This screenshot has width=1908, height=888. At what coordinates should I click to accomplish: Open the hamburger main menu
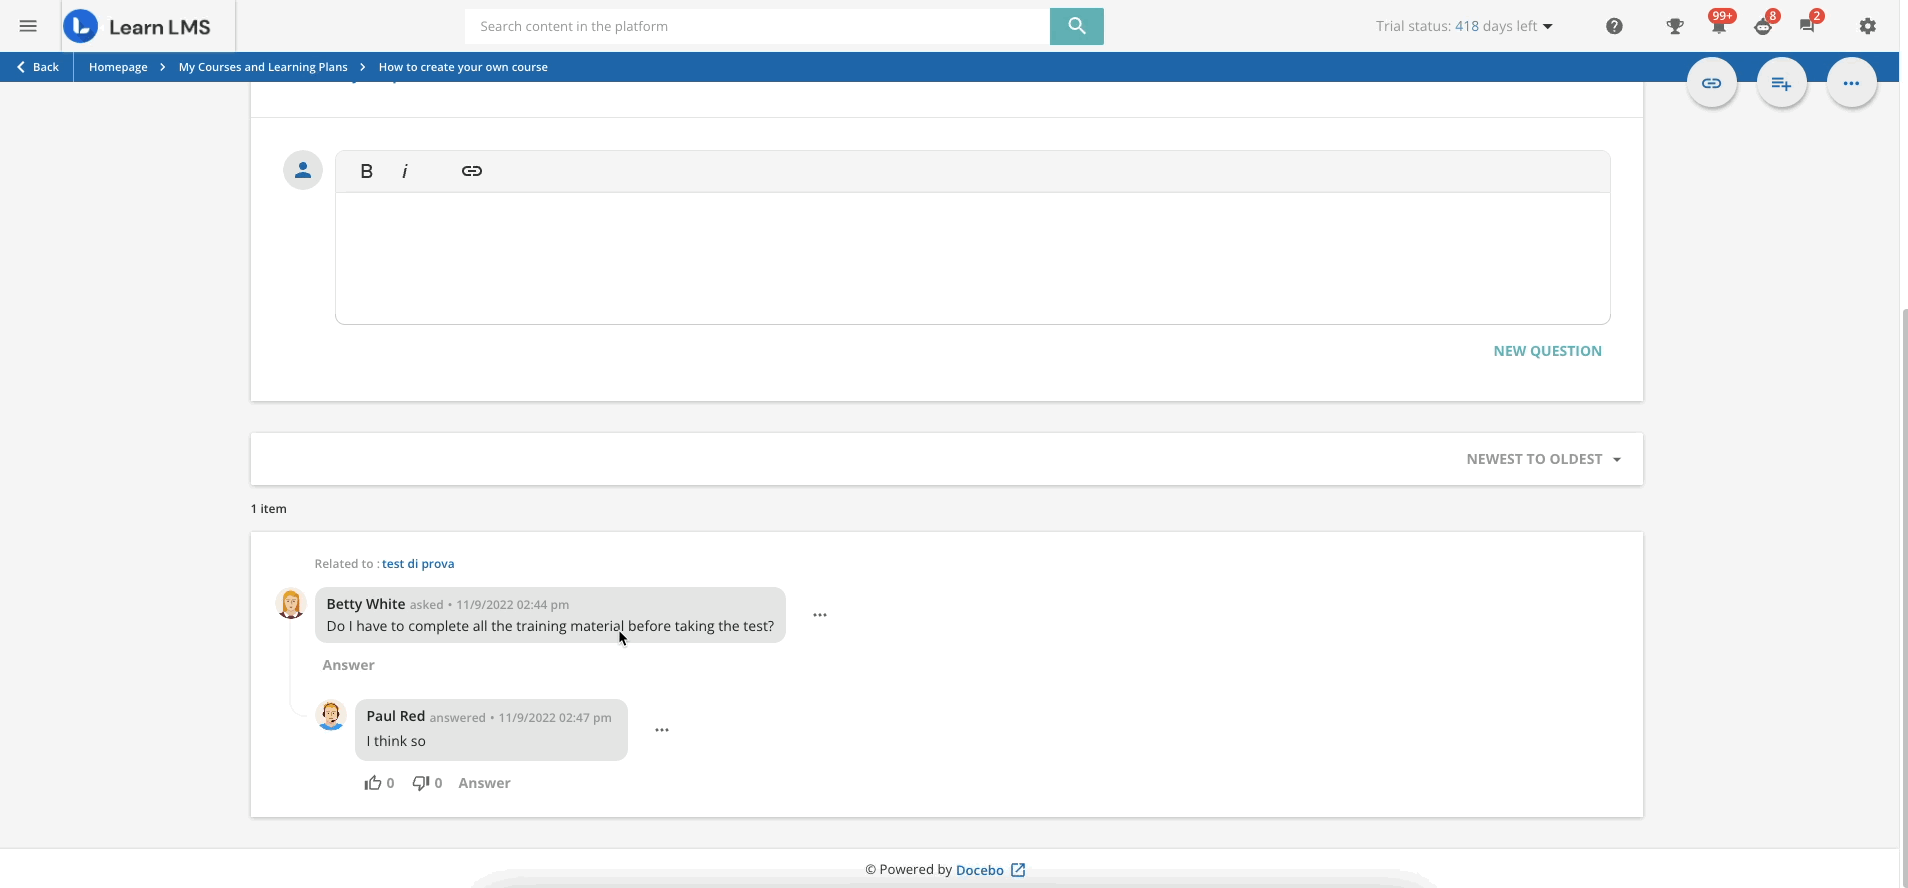pos(28,26)
